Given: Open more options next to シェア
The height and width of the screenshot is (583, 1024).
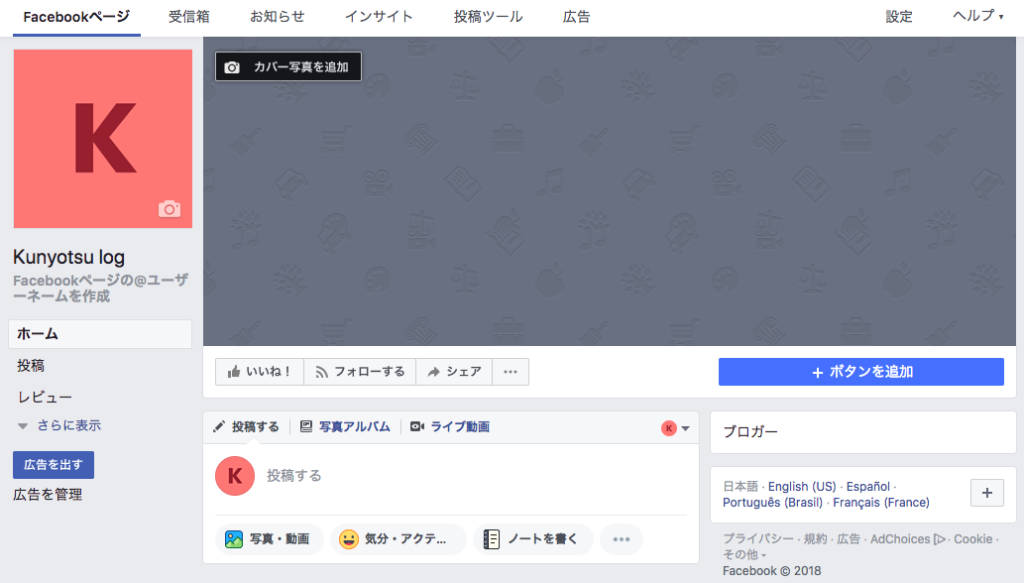Looking at the screenshot, I should point(511,371).
